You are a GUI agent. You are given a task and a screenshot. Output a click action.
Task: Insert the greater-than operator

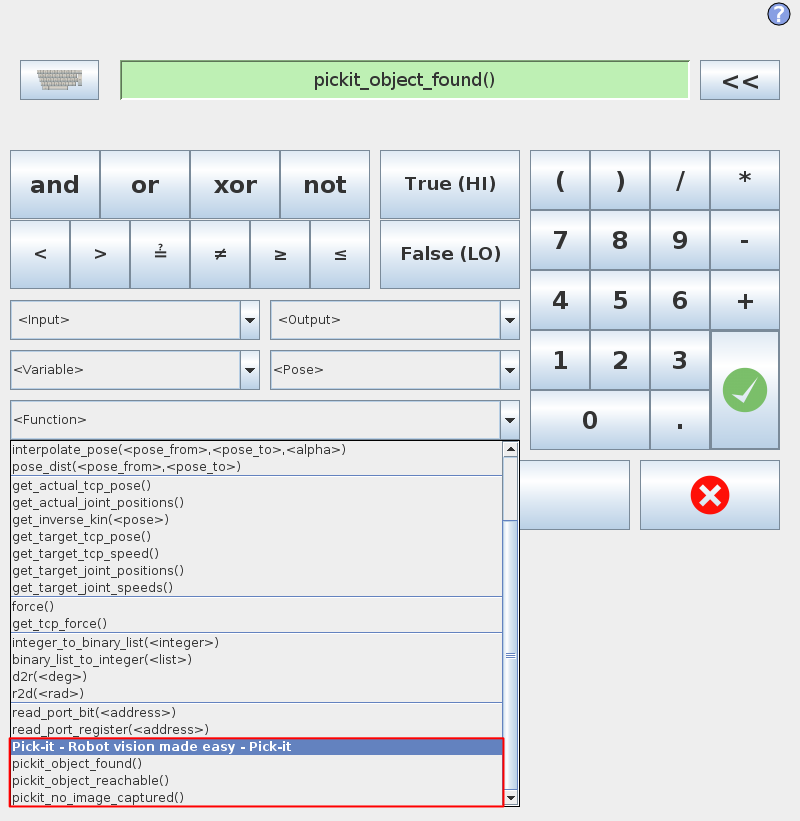click(x=100, y=254)
